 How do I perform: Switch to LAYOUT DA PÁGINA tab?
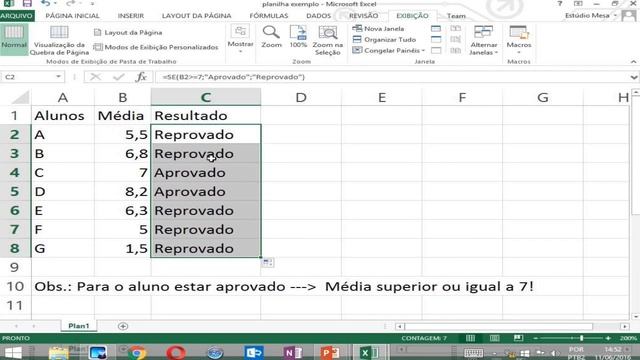[196, 16]
